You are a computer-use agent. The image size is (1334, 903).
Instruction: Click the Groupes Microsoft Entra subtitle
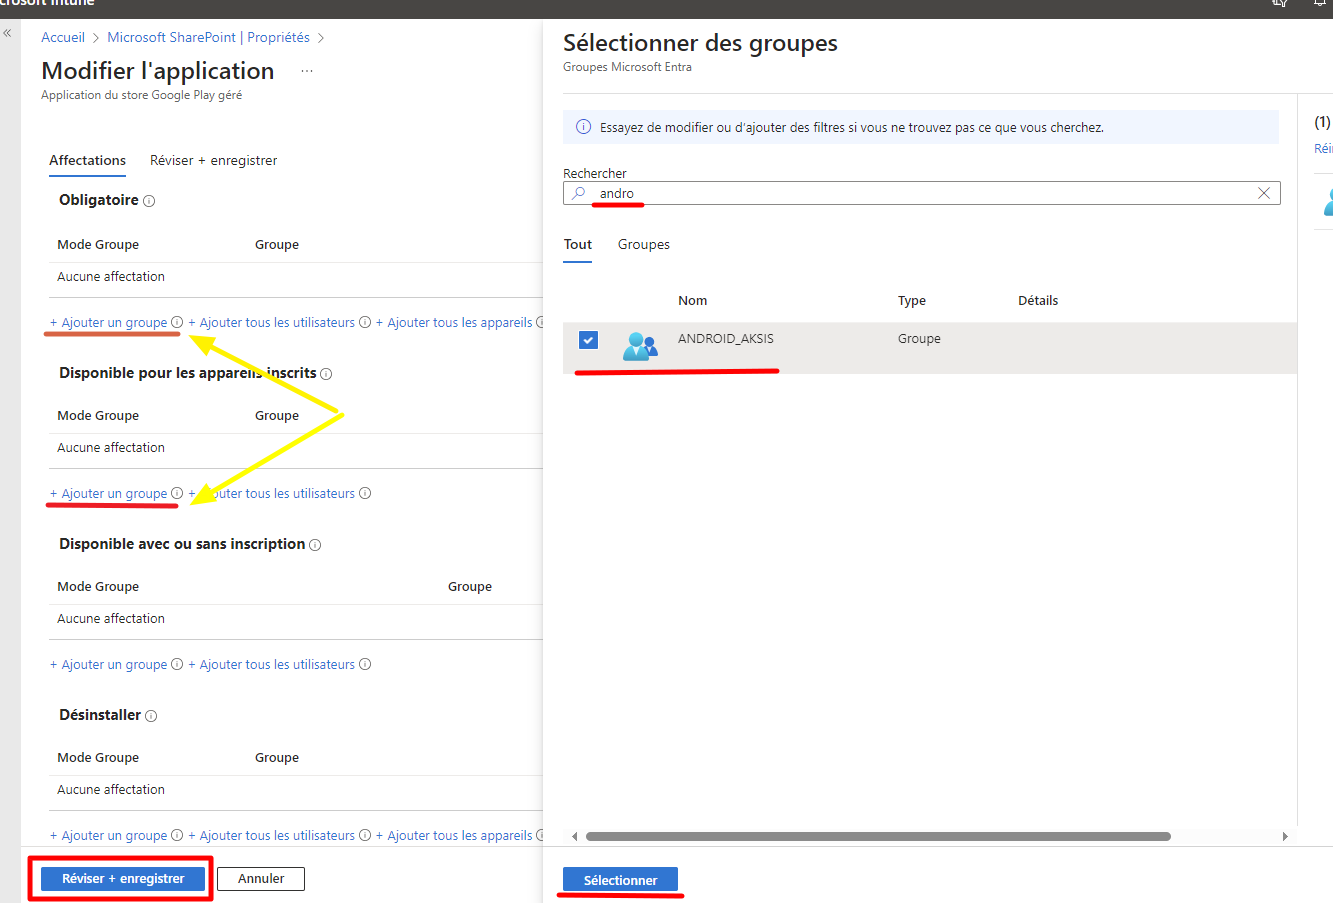(627, 67)
